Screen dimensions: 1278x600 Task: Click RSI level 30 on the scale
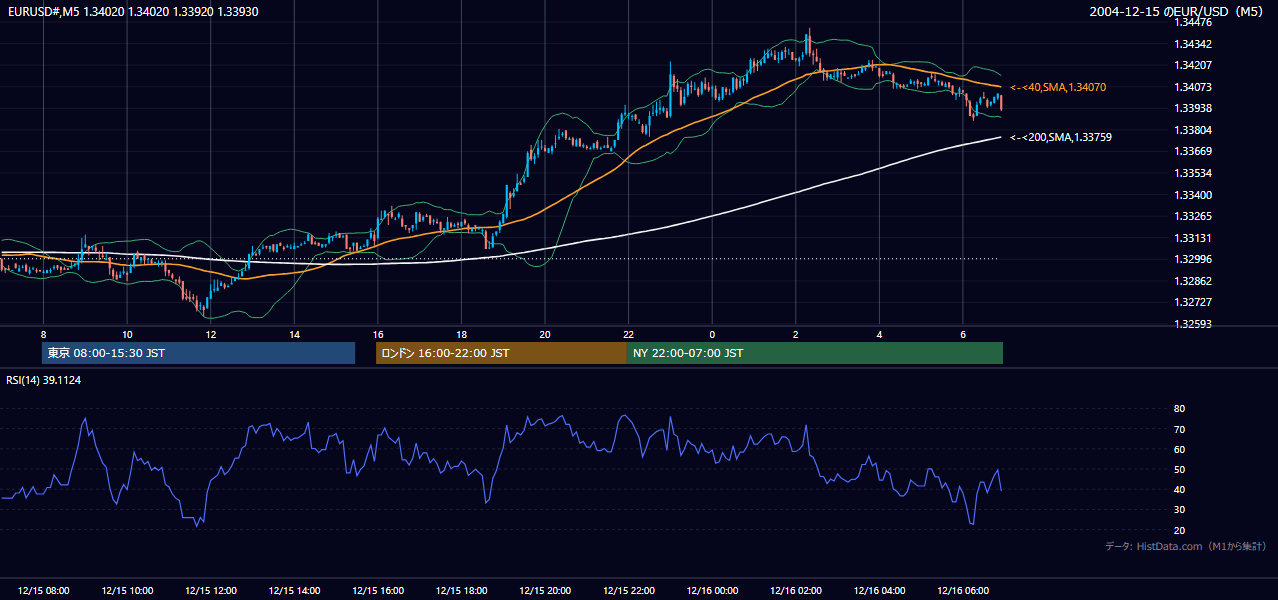(x=1180, y=510)
